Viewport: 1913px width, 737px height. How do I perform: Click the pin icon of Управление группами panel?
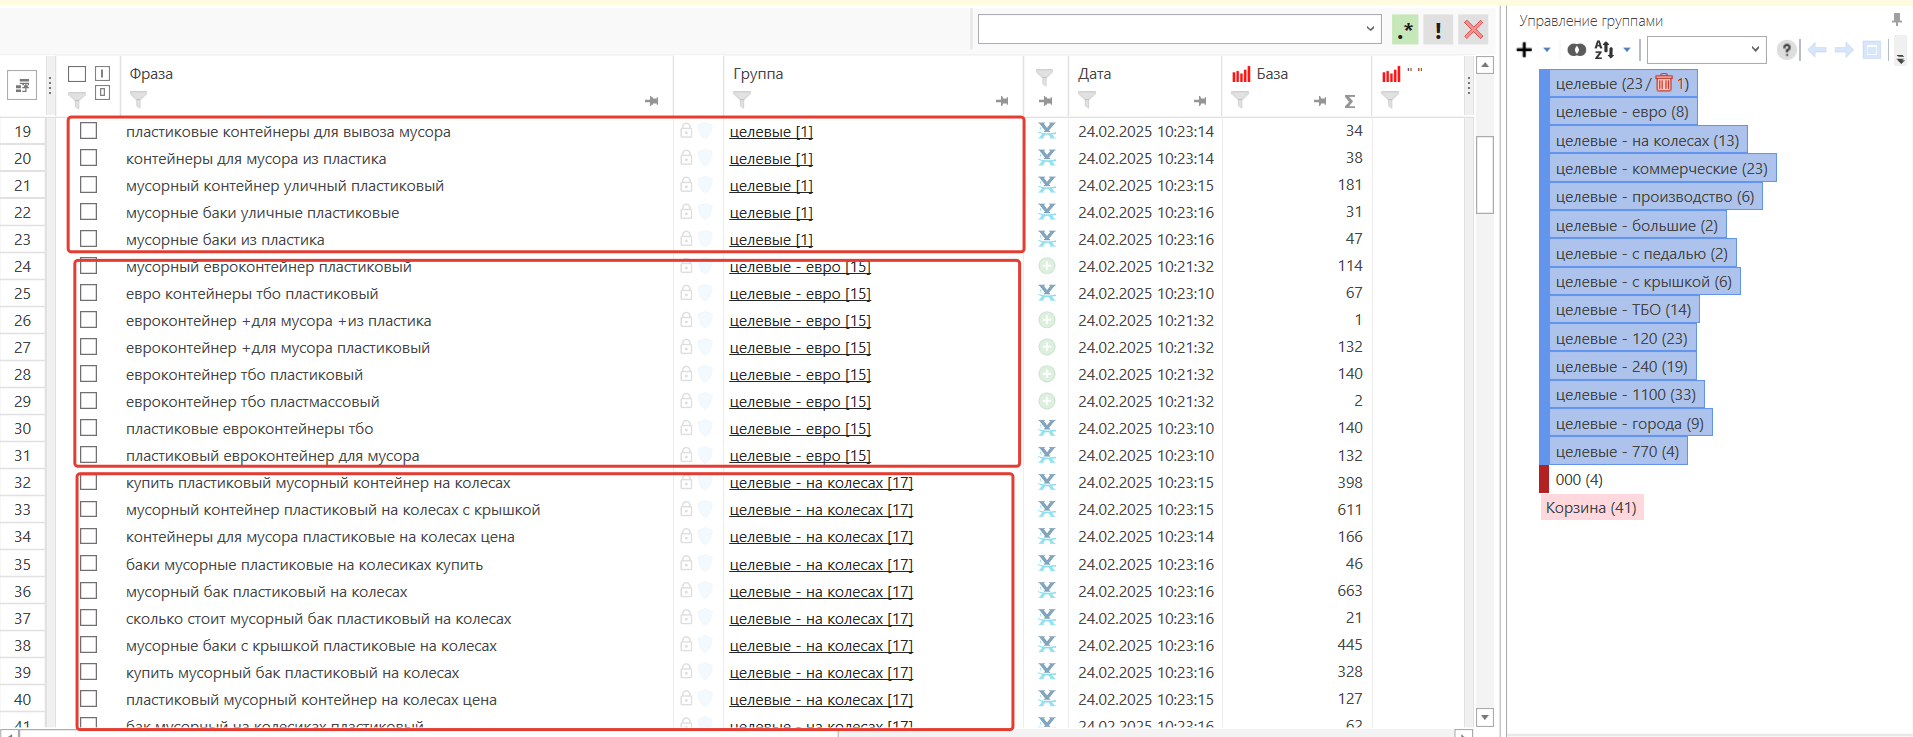tap(1897, 19)
